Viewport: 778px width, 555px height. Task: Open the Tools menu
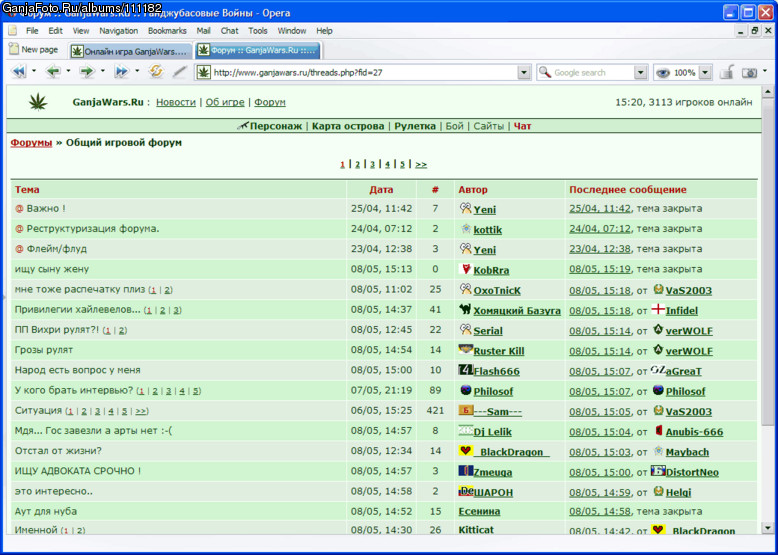(258, 31)
